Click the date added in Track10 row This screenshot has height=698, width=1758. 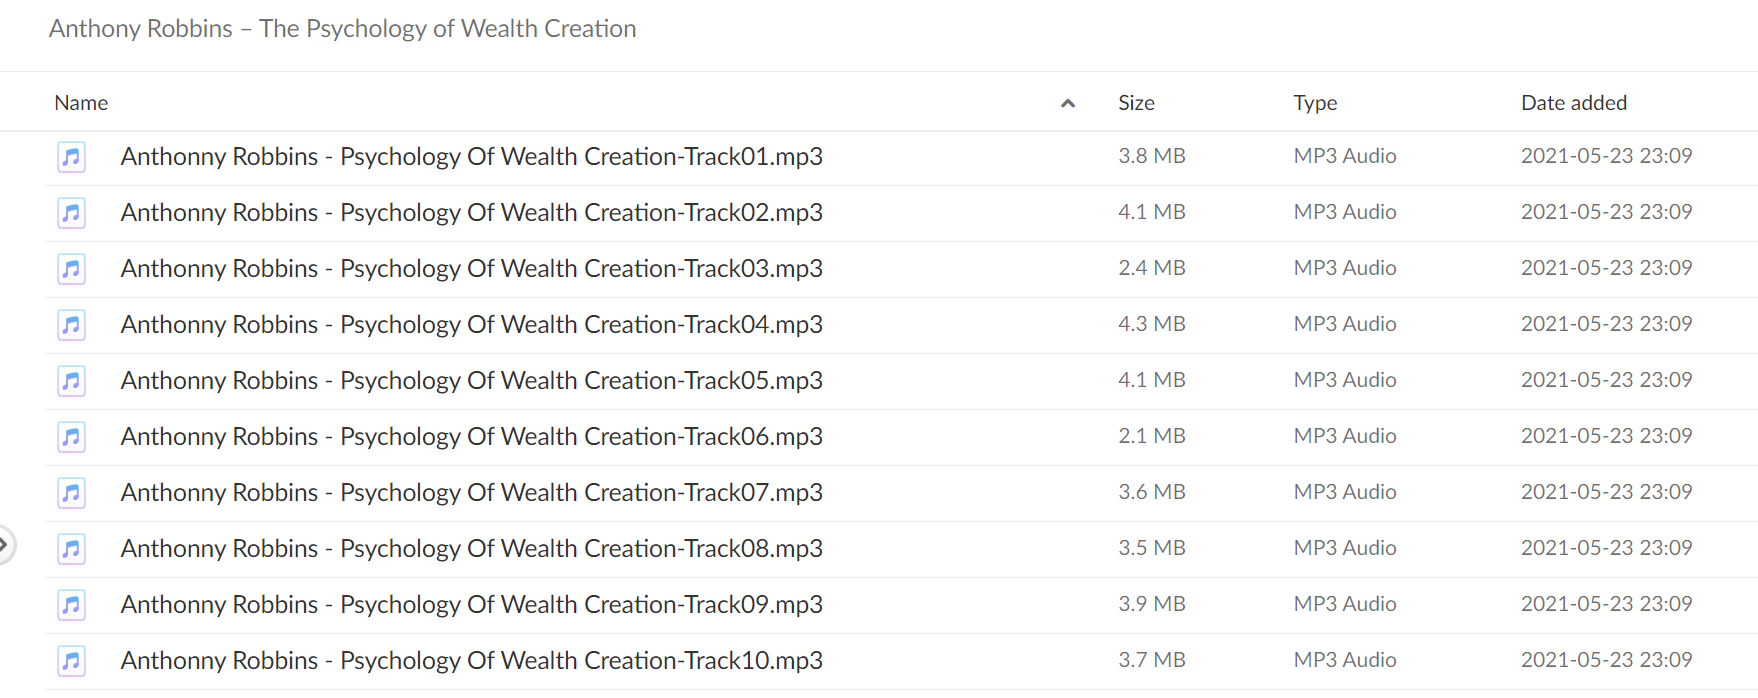point(1607,660)
